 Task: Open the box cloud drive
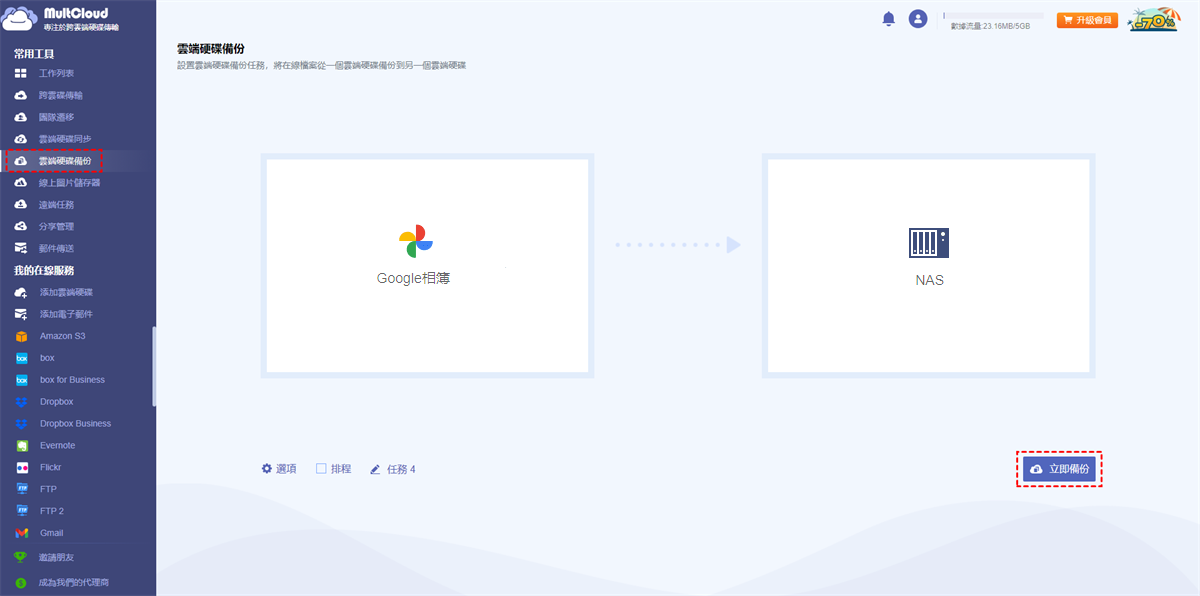[x=36, y=358]
